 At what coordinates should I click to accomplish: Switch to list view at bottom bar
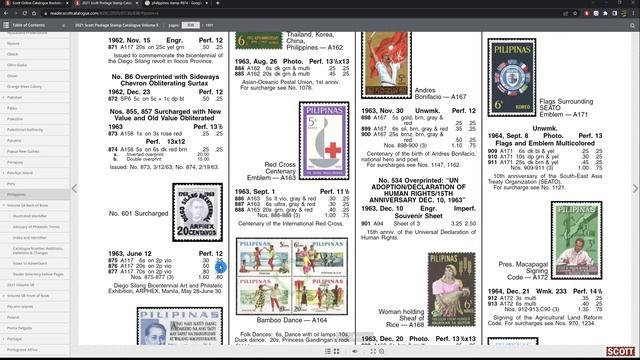[x=328, y=351]
